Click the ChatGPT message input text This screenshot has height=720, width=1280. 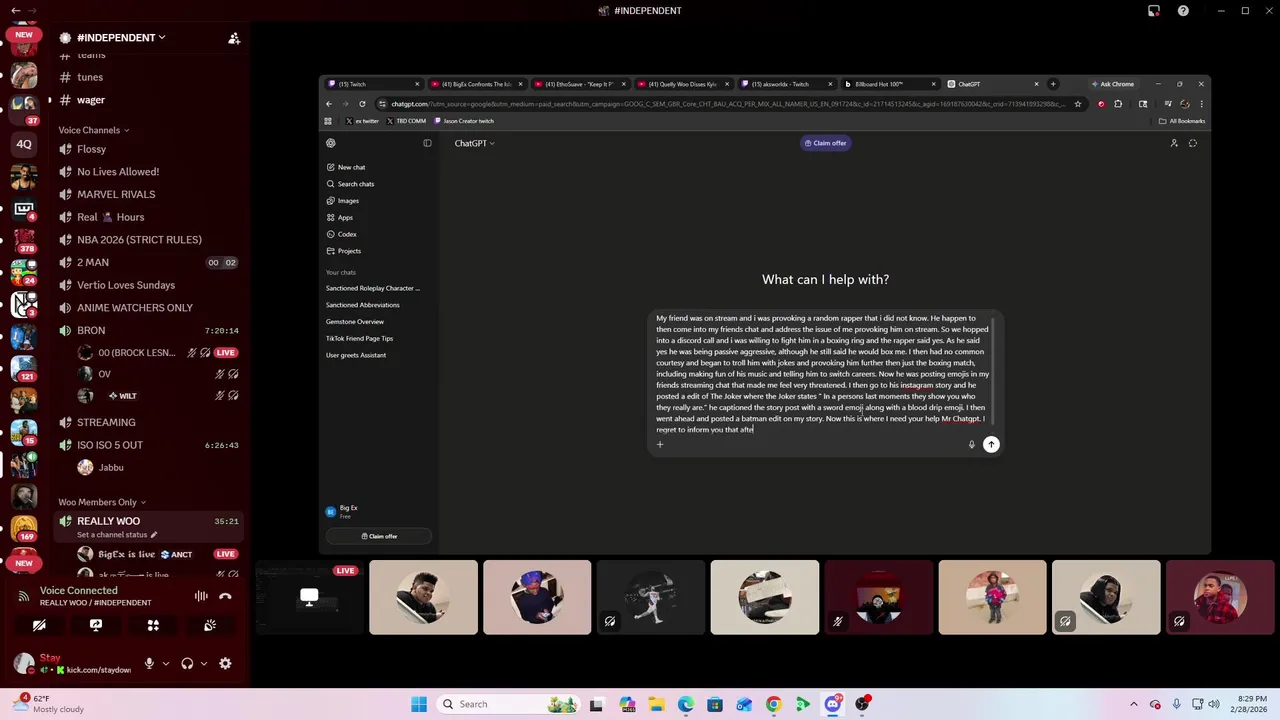tap(821, 374)
